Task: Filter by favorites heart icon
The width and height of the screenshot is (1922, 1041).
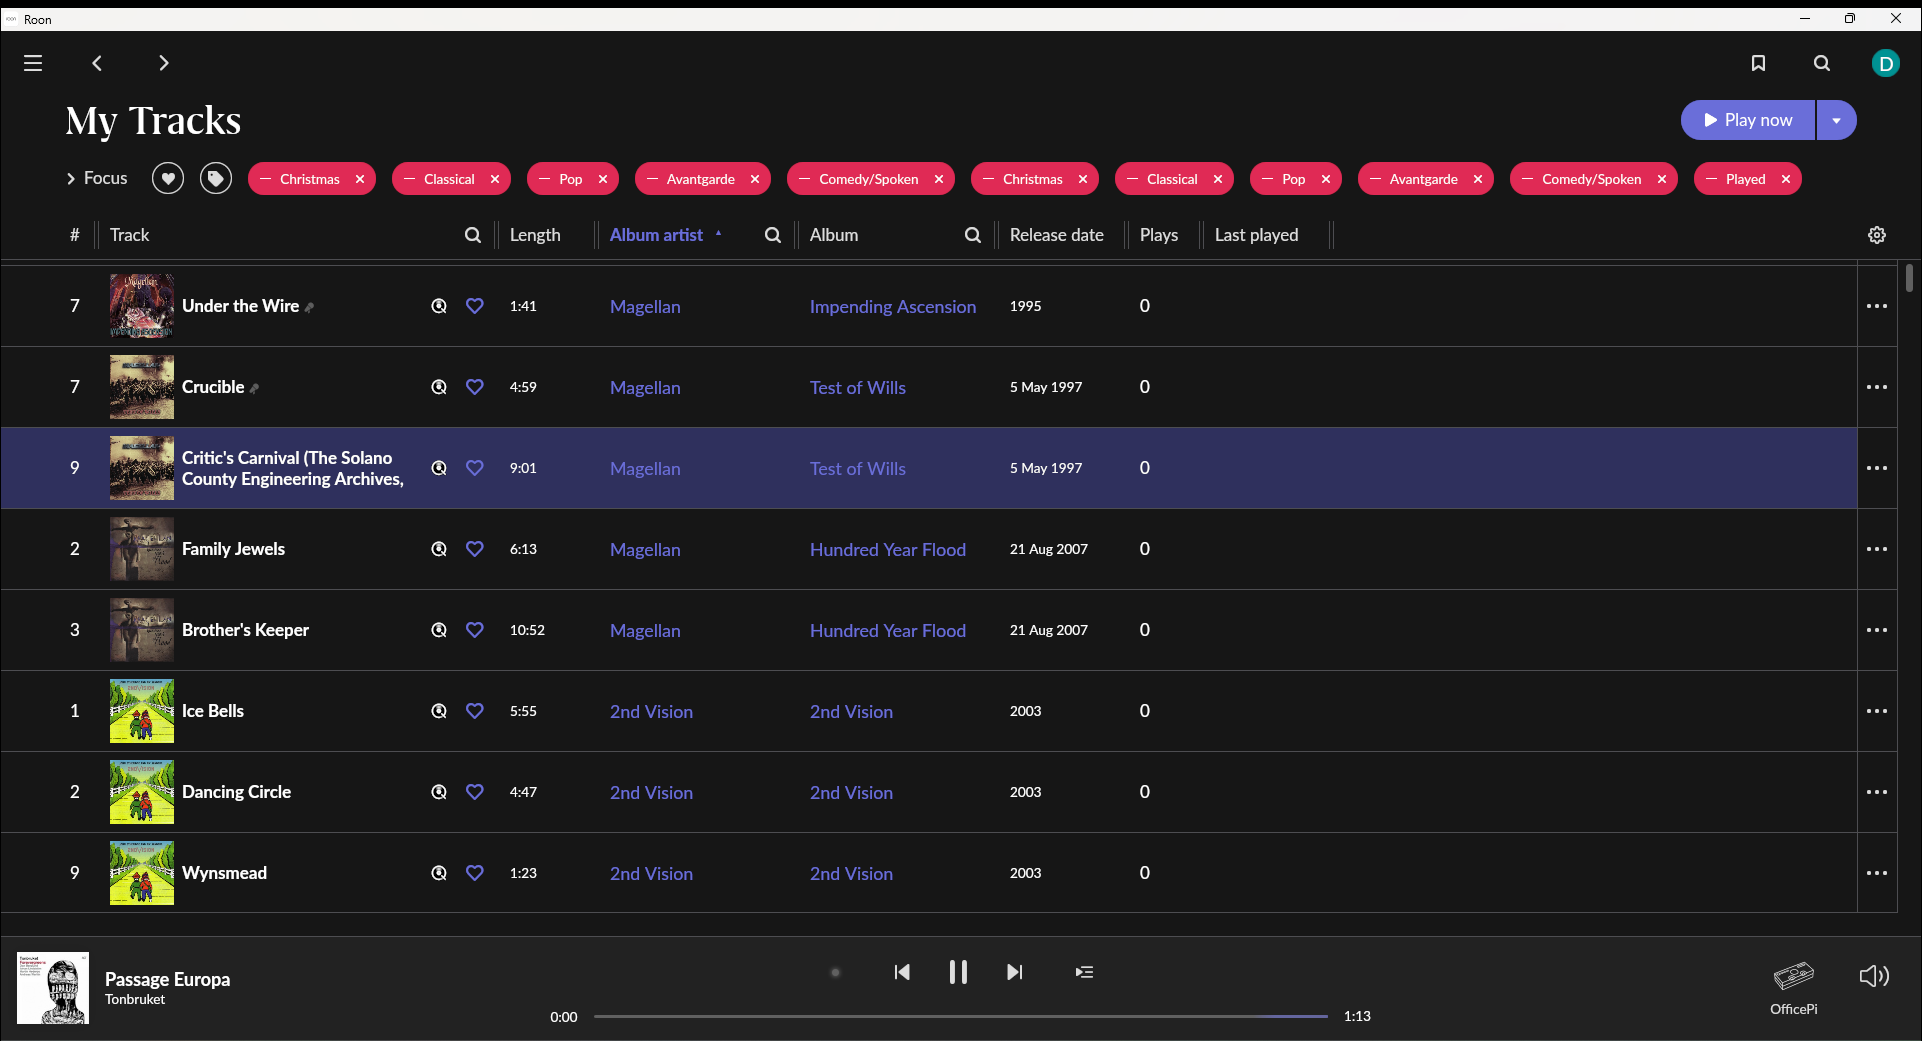Action: tap(168, 179)
